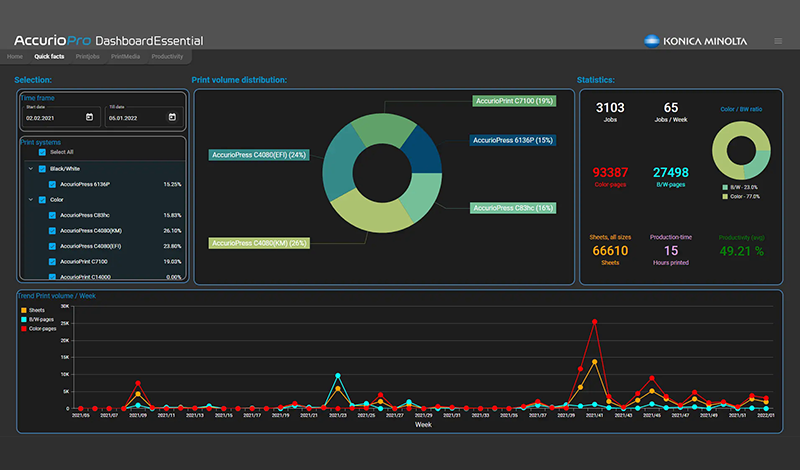Click the B/W 23.0% ratio legend marker
This screenshot has width=800, height=470.
[725, 187]
